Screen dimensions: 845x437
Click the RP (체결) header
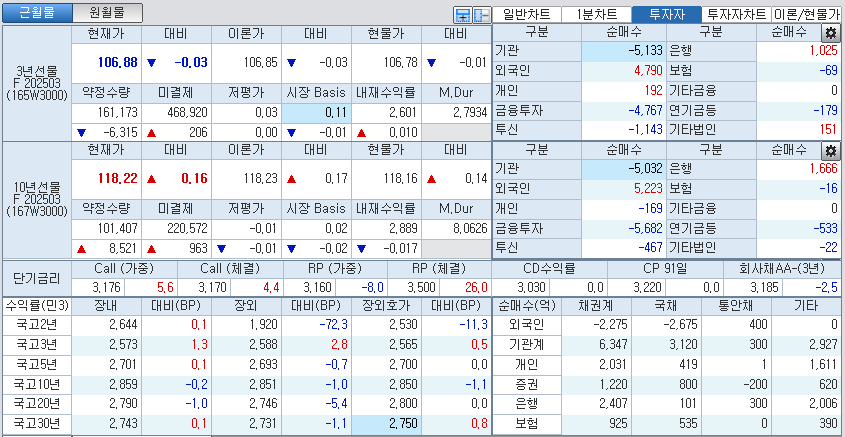pos(439,268)
